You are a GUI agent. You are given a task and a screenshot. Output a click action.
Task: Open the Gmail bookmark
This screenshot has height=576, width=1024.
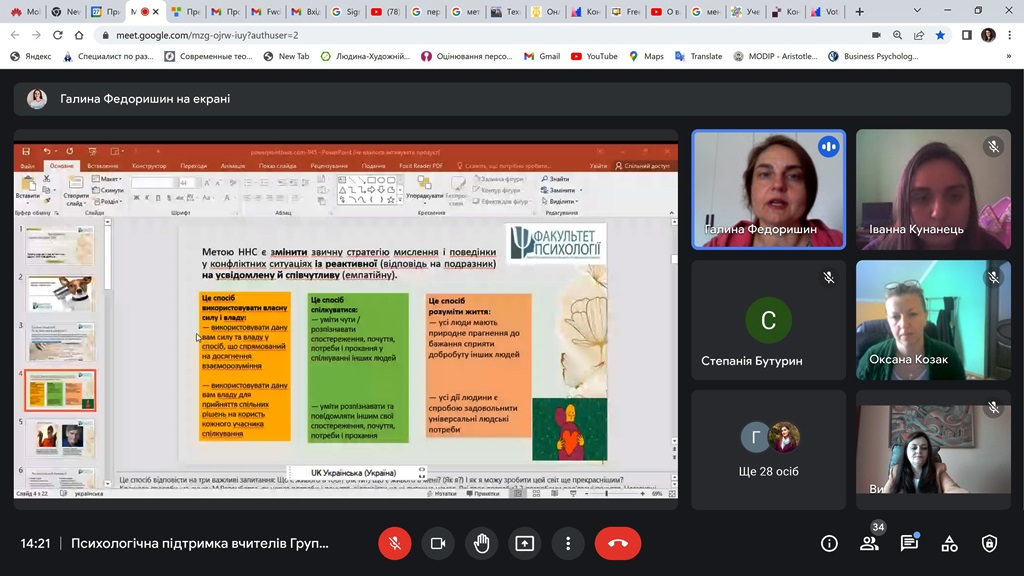tap(541, 57)
